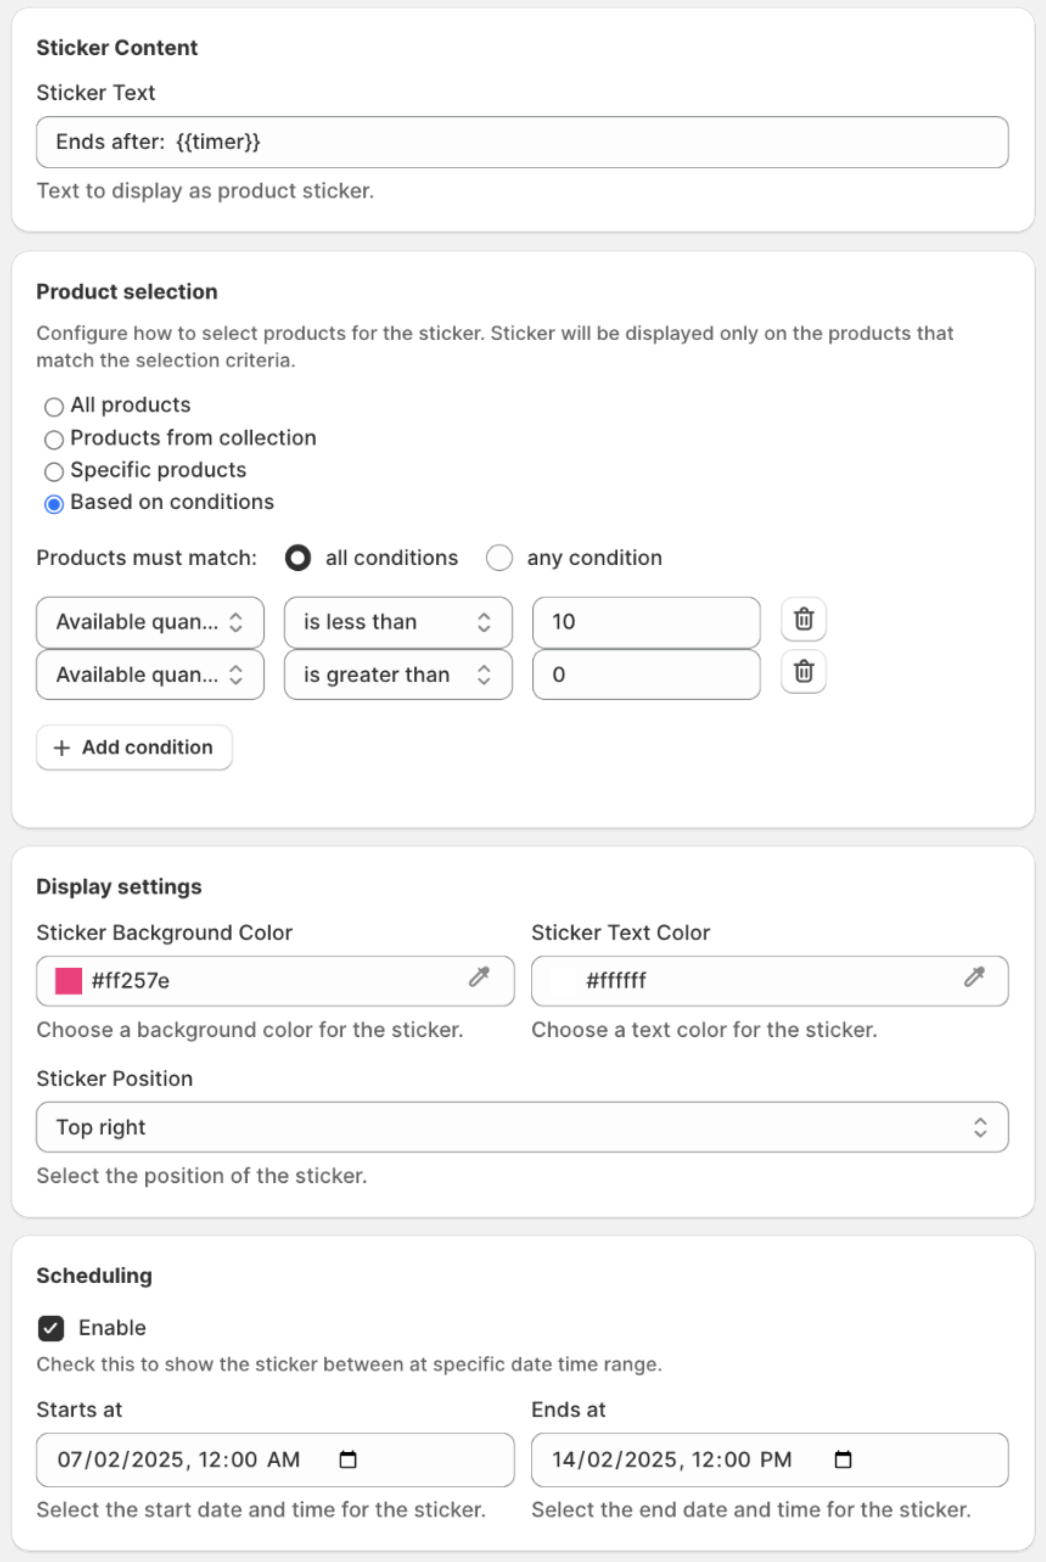This screenshot has width=1046, height=1562.
Task: Open calendar picker for Starts at
Action: click(348, 1460)
